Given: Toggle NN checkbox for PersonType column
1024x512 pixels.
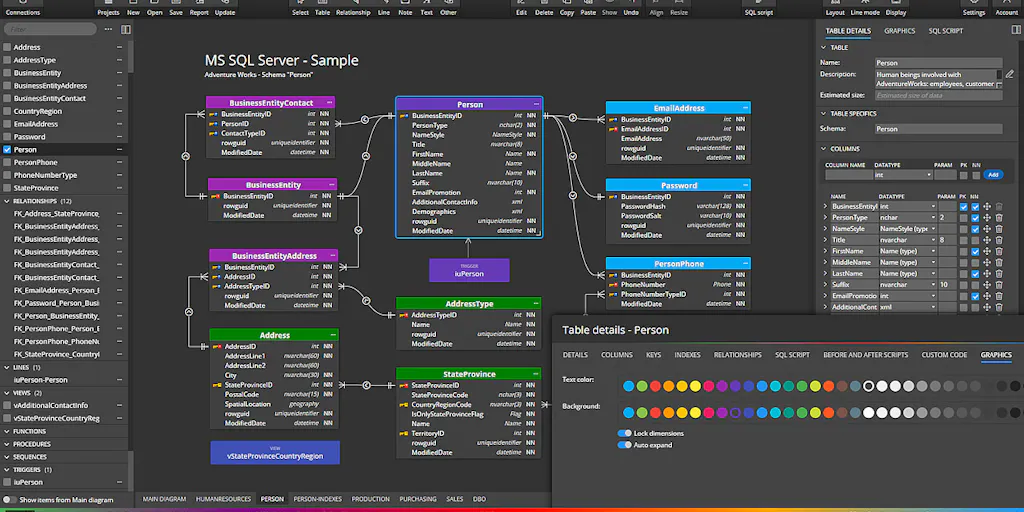Looking at the screenshot, I should pos(975,217).
